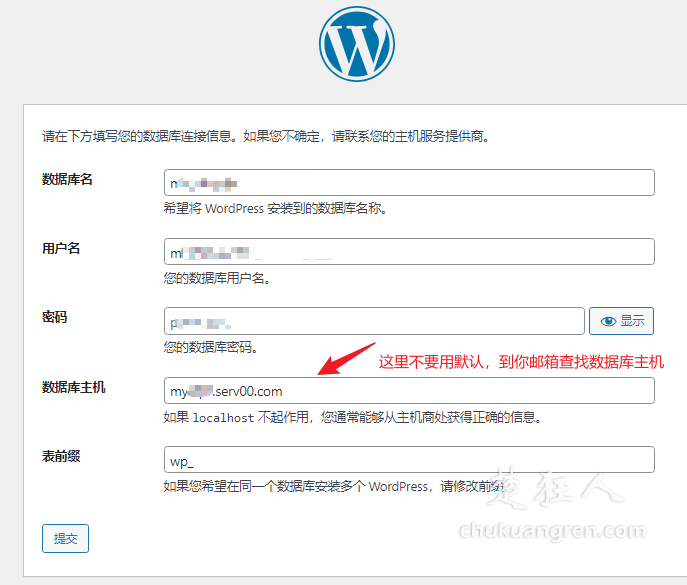Viewport: 687px width, 585px height.
Task: Click the 密码 label
Action: pos(54,317)
